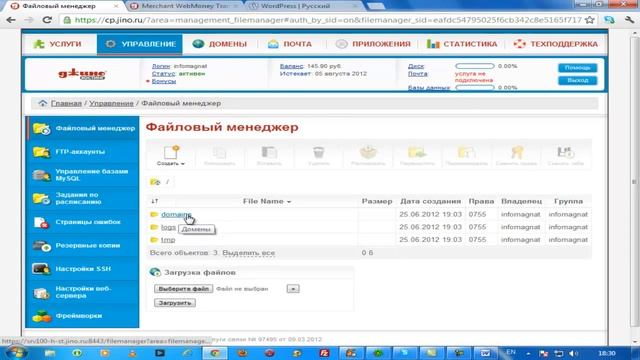Image resolution: width=640 pixels, height=360 pixels.
Task: Click the last toolbar download icon
Action: pos(566,156)
